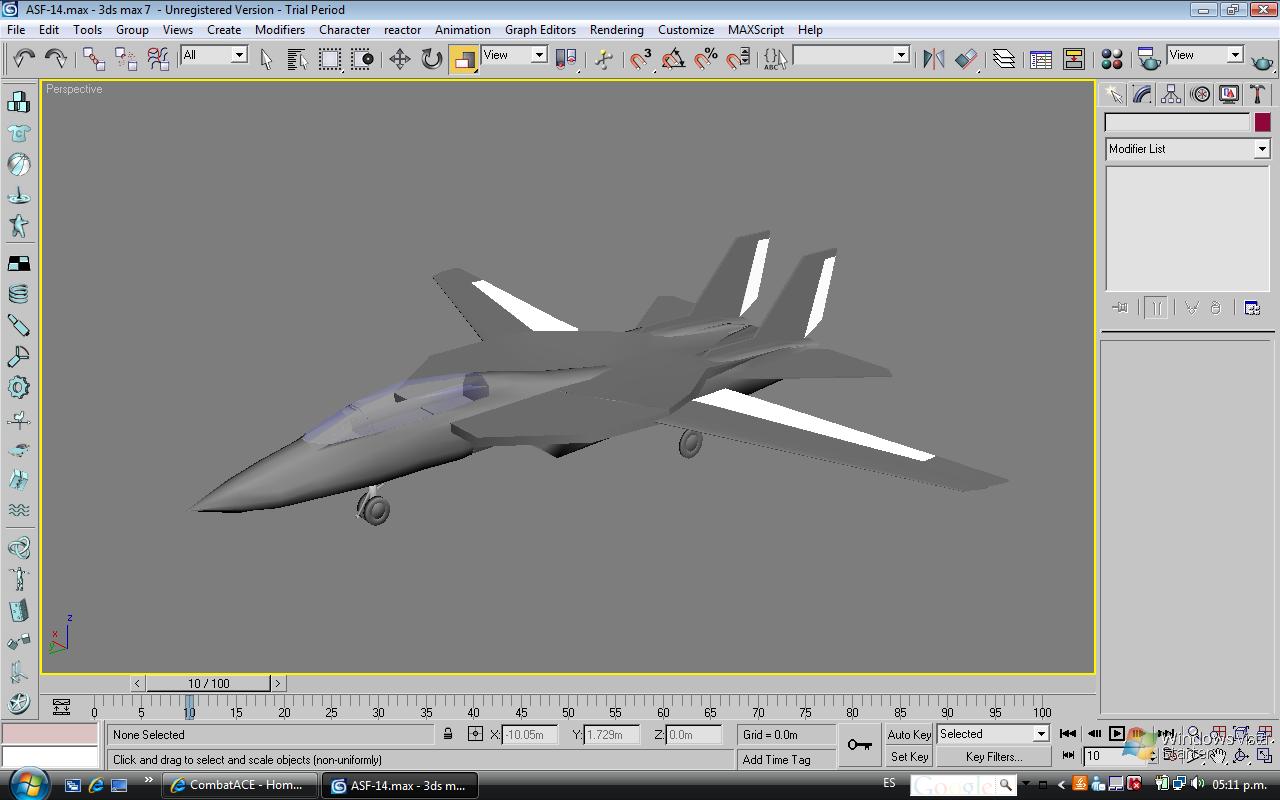Viewport: 1280px width, 800px height.
Task: Toggle Auto Key animation mode
Action: click(909, 734)
